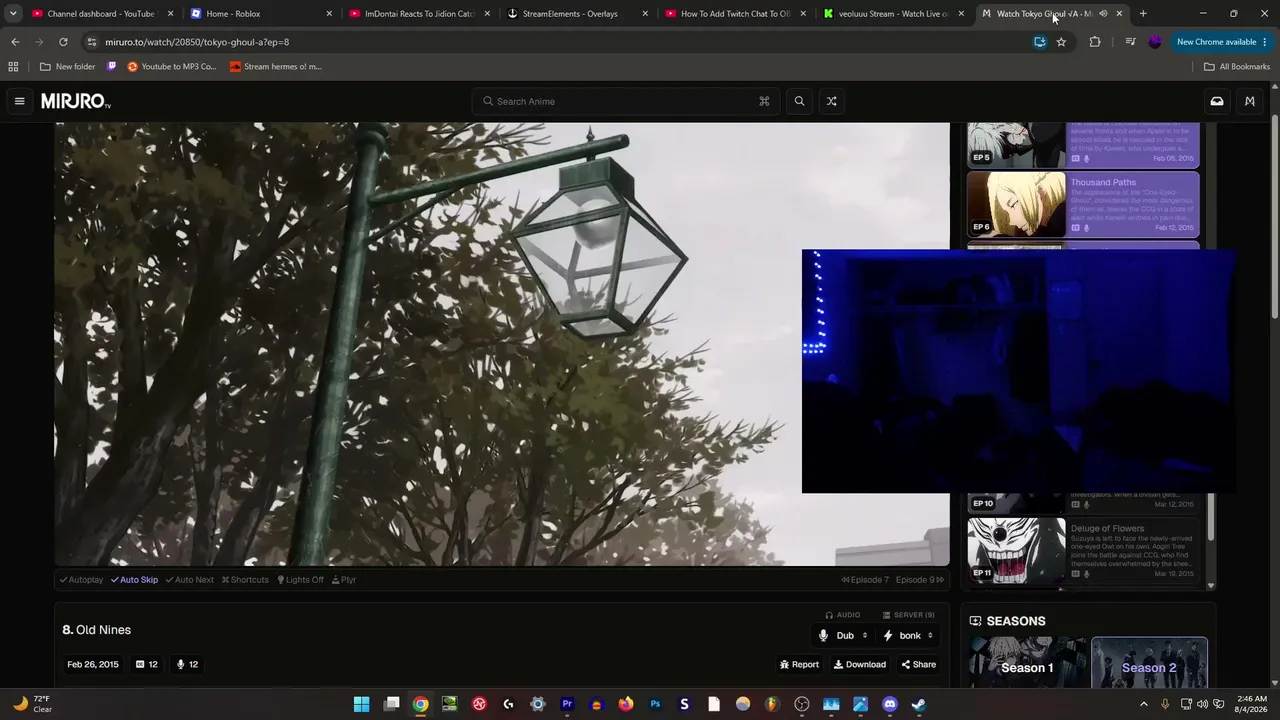
Task: Open Youtube to MP3 bookmark
Action: pos(171,67)
